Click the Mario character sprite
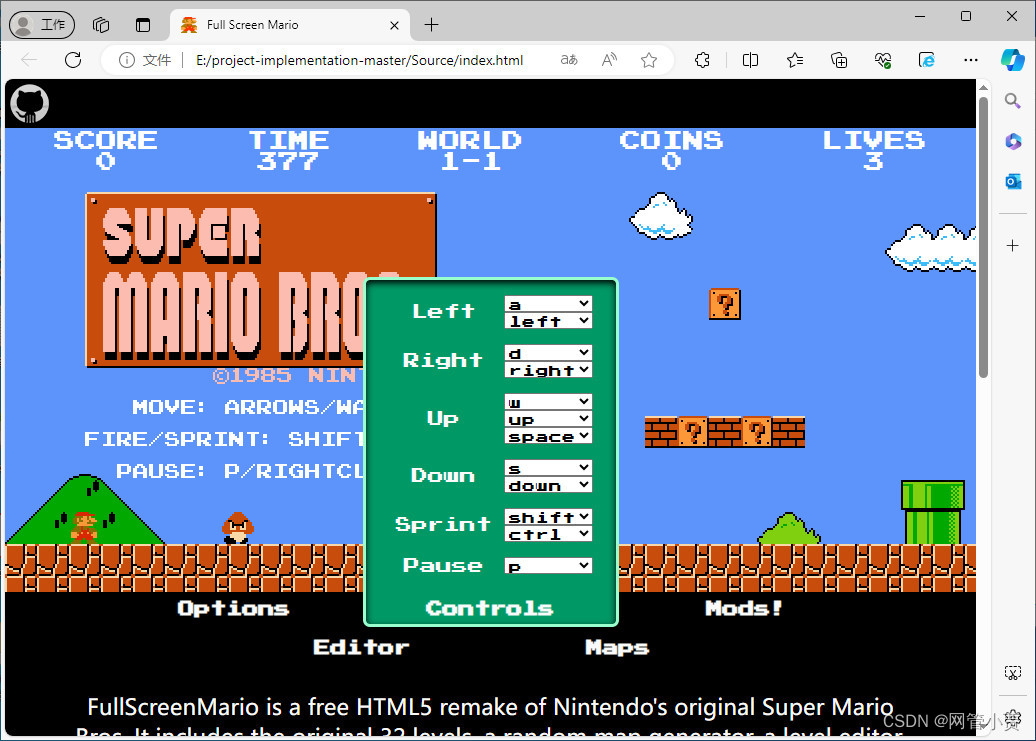This screenshot has height=741, width=1036. [x=84, y=526]
